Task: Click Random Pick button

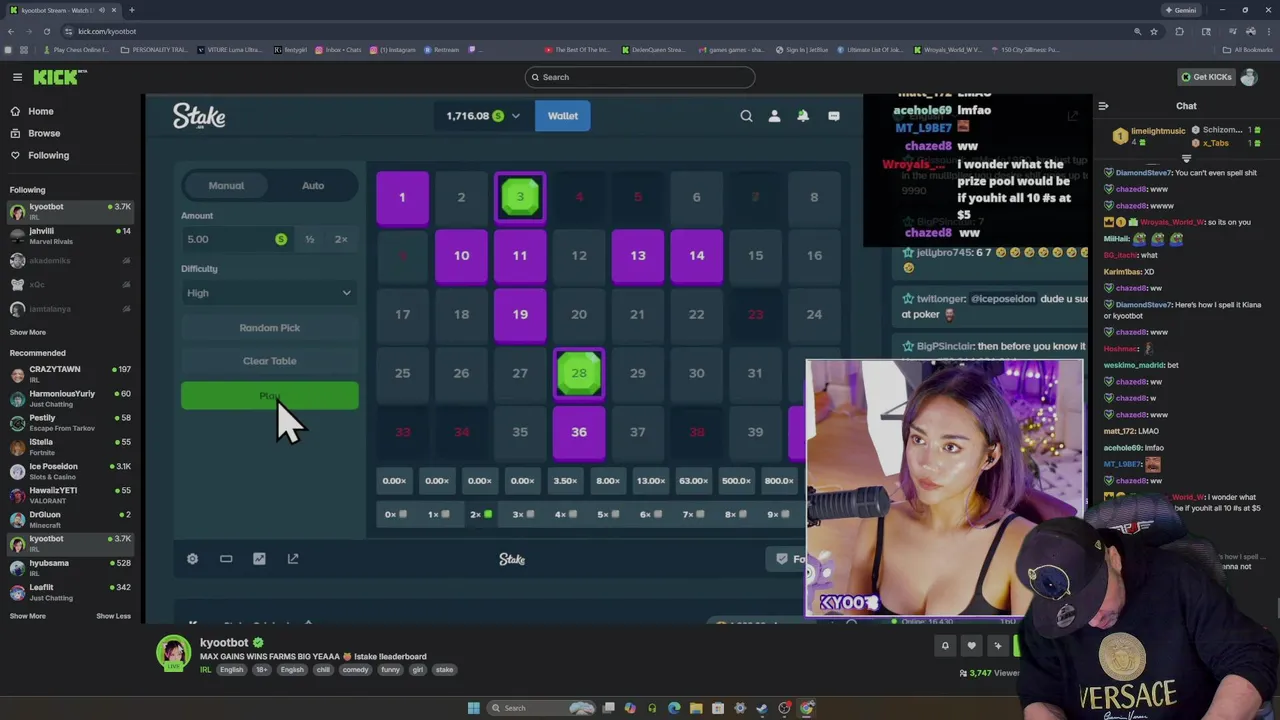Action: [269, 328]
